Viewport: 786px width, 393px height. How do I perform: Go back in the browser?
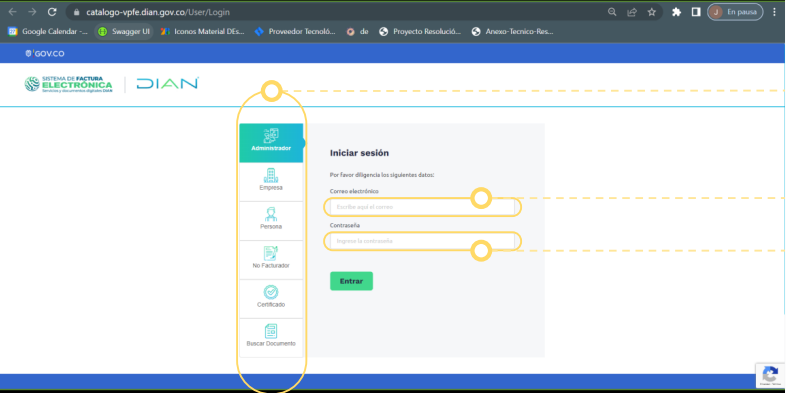pyautogui.click(x=13, y=12)
